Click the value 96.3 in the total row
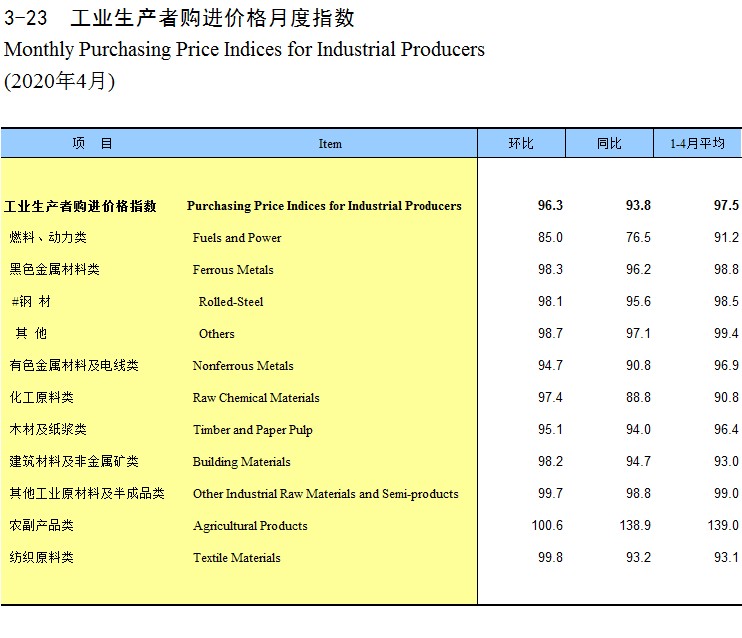742x638 pixels. click(x=550, y=205)
